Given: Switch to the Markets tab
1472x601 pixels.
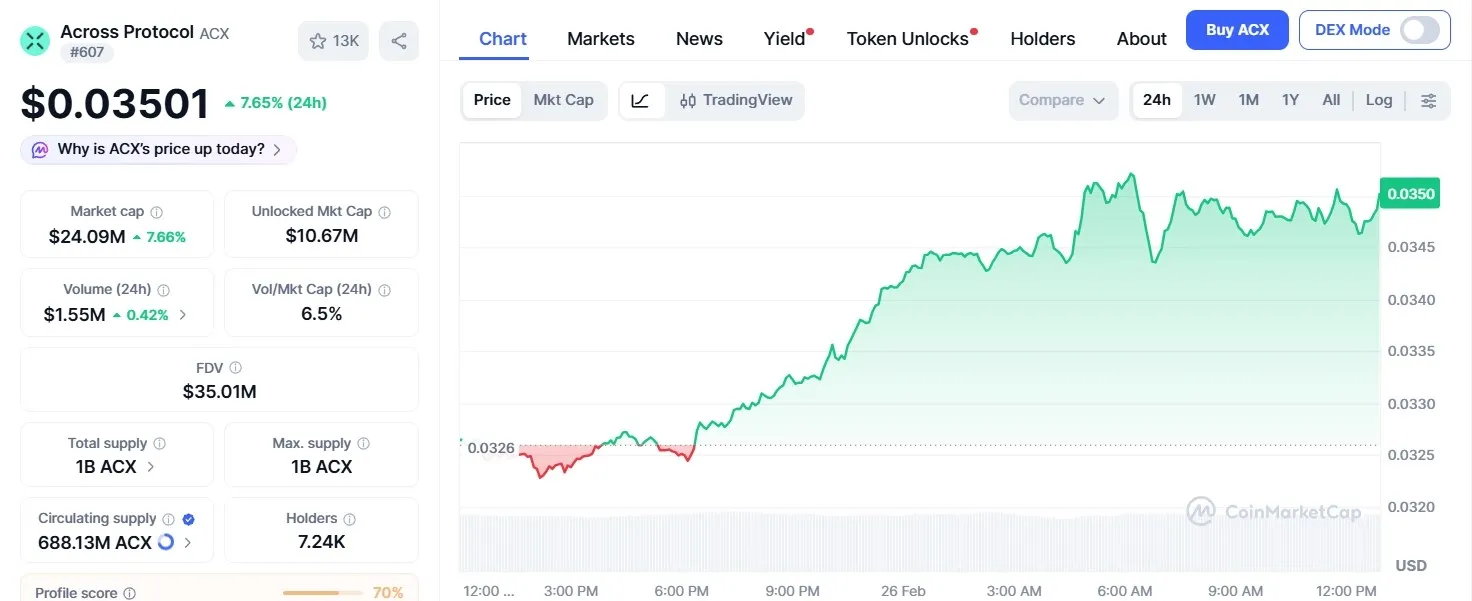Looking at the screenshot, I should click(x=600, y=38).
